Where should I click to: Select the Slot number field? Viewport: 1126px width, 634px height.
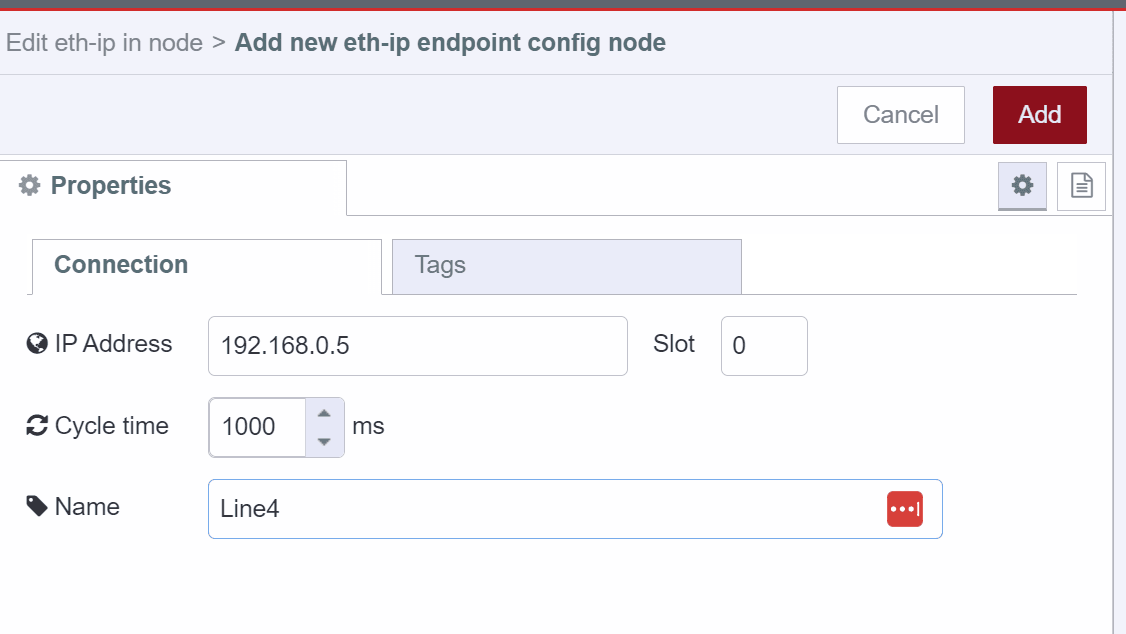click(763, 345)
